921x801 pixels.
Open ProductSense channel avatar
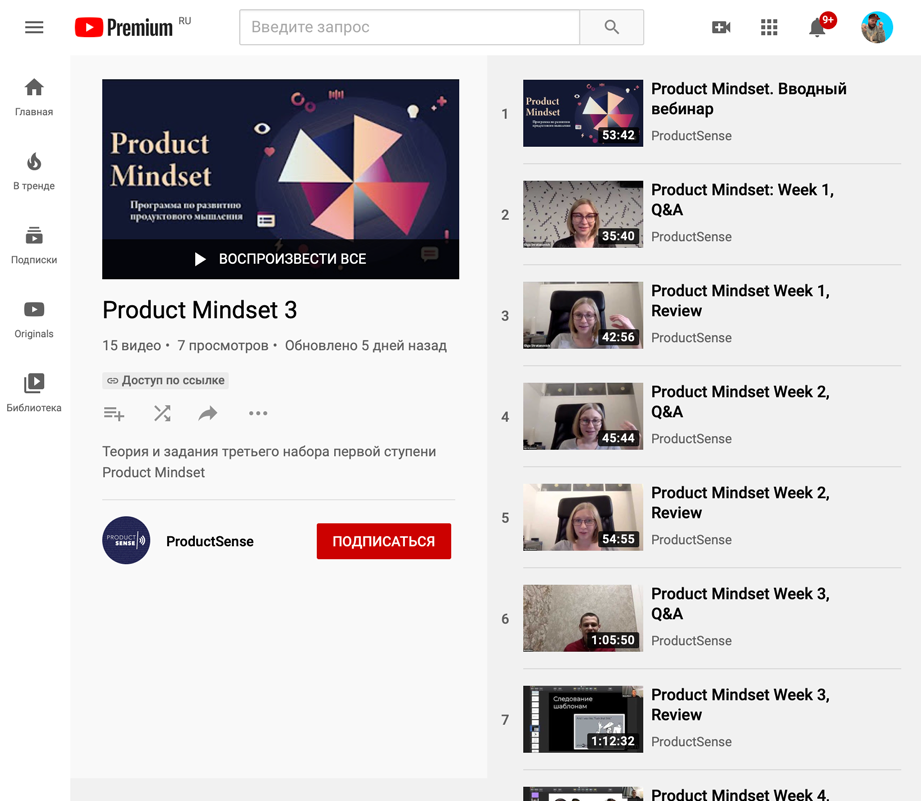(x=126, y=540)
